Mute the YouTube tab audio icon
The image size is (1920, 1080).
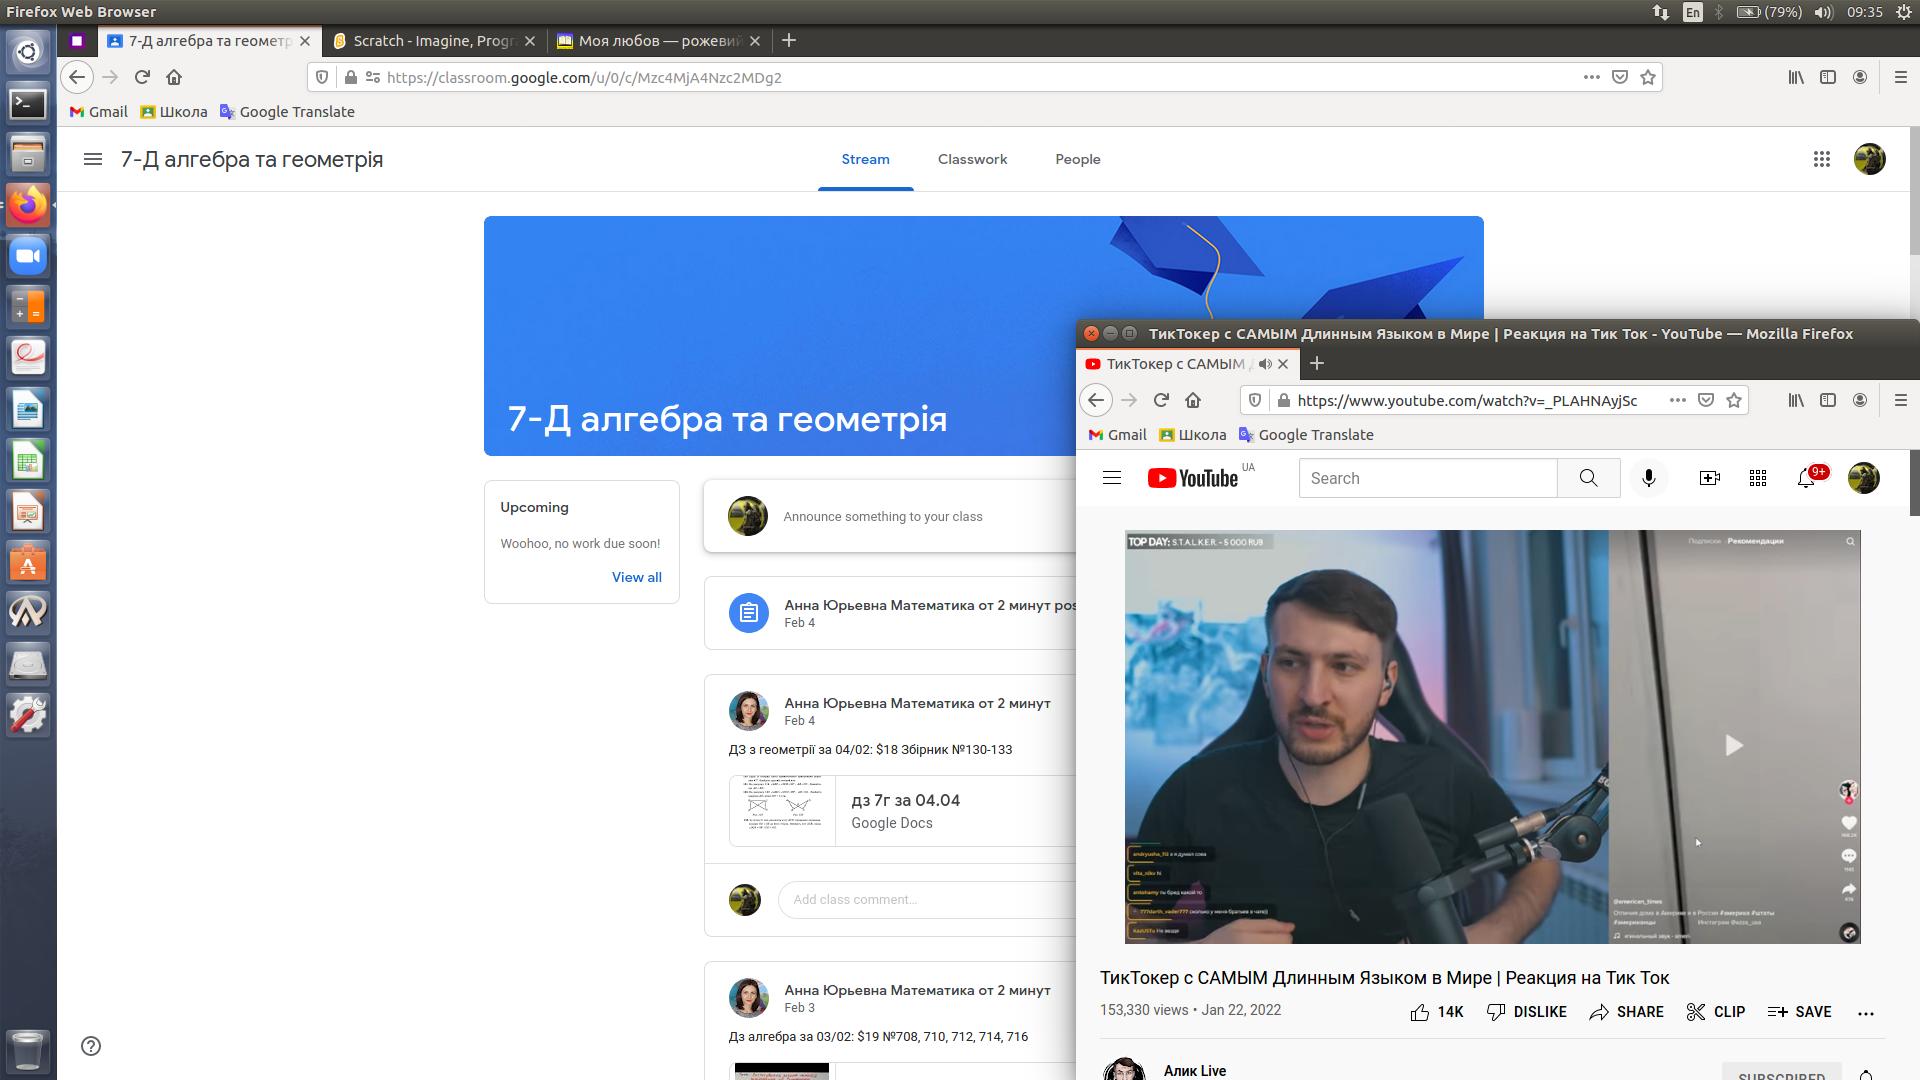[1265, 364]
